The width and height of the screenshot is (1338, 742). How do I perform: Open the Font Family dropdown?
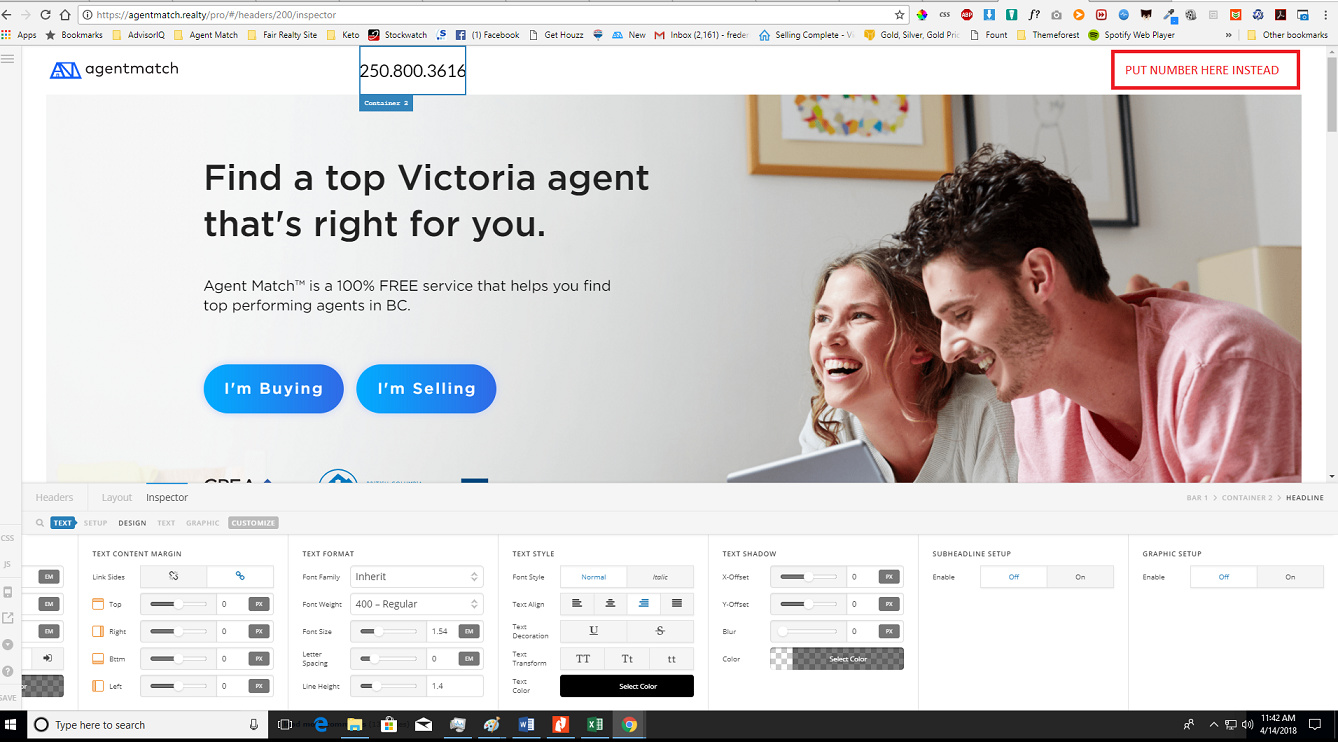(x=416, y=577)
